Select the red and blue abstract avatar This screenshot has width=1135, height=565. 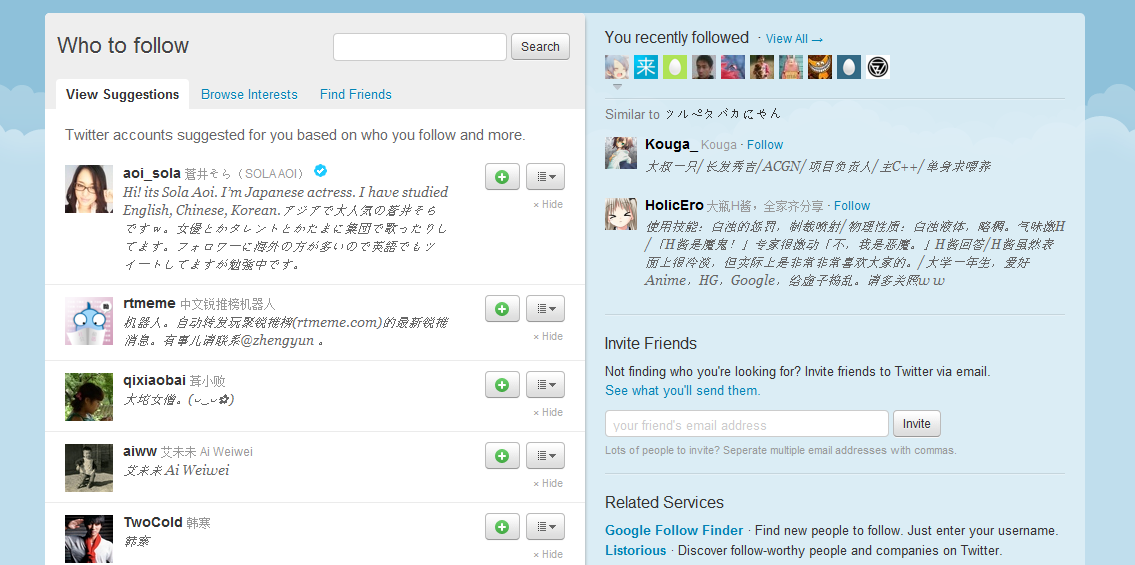point(733,67)
